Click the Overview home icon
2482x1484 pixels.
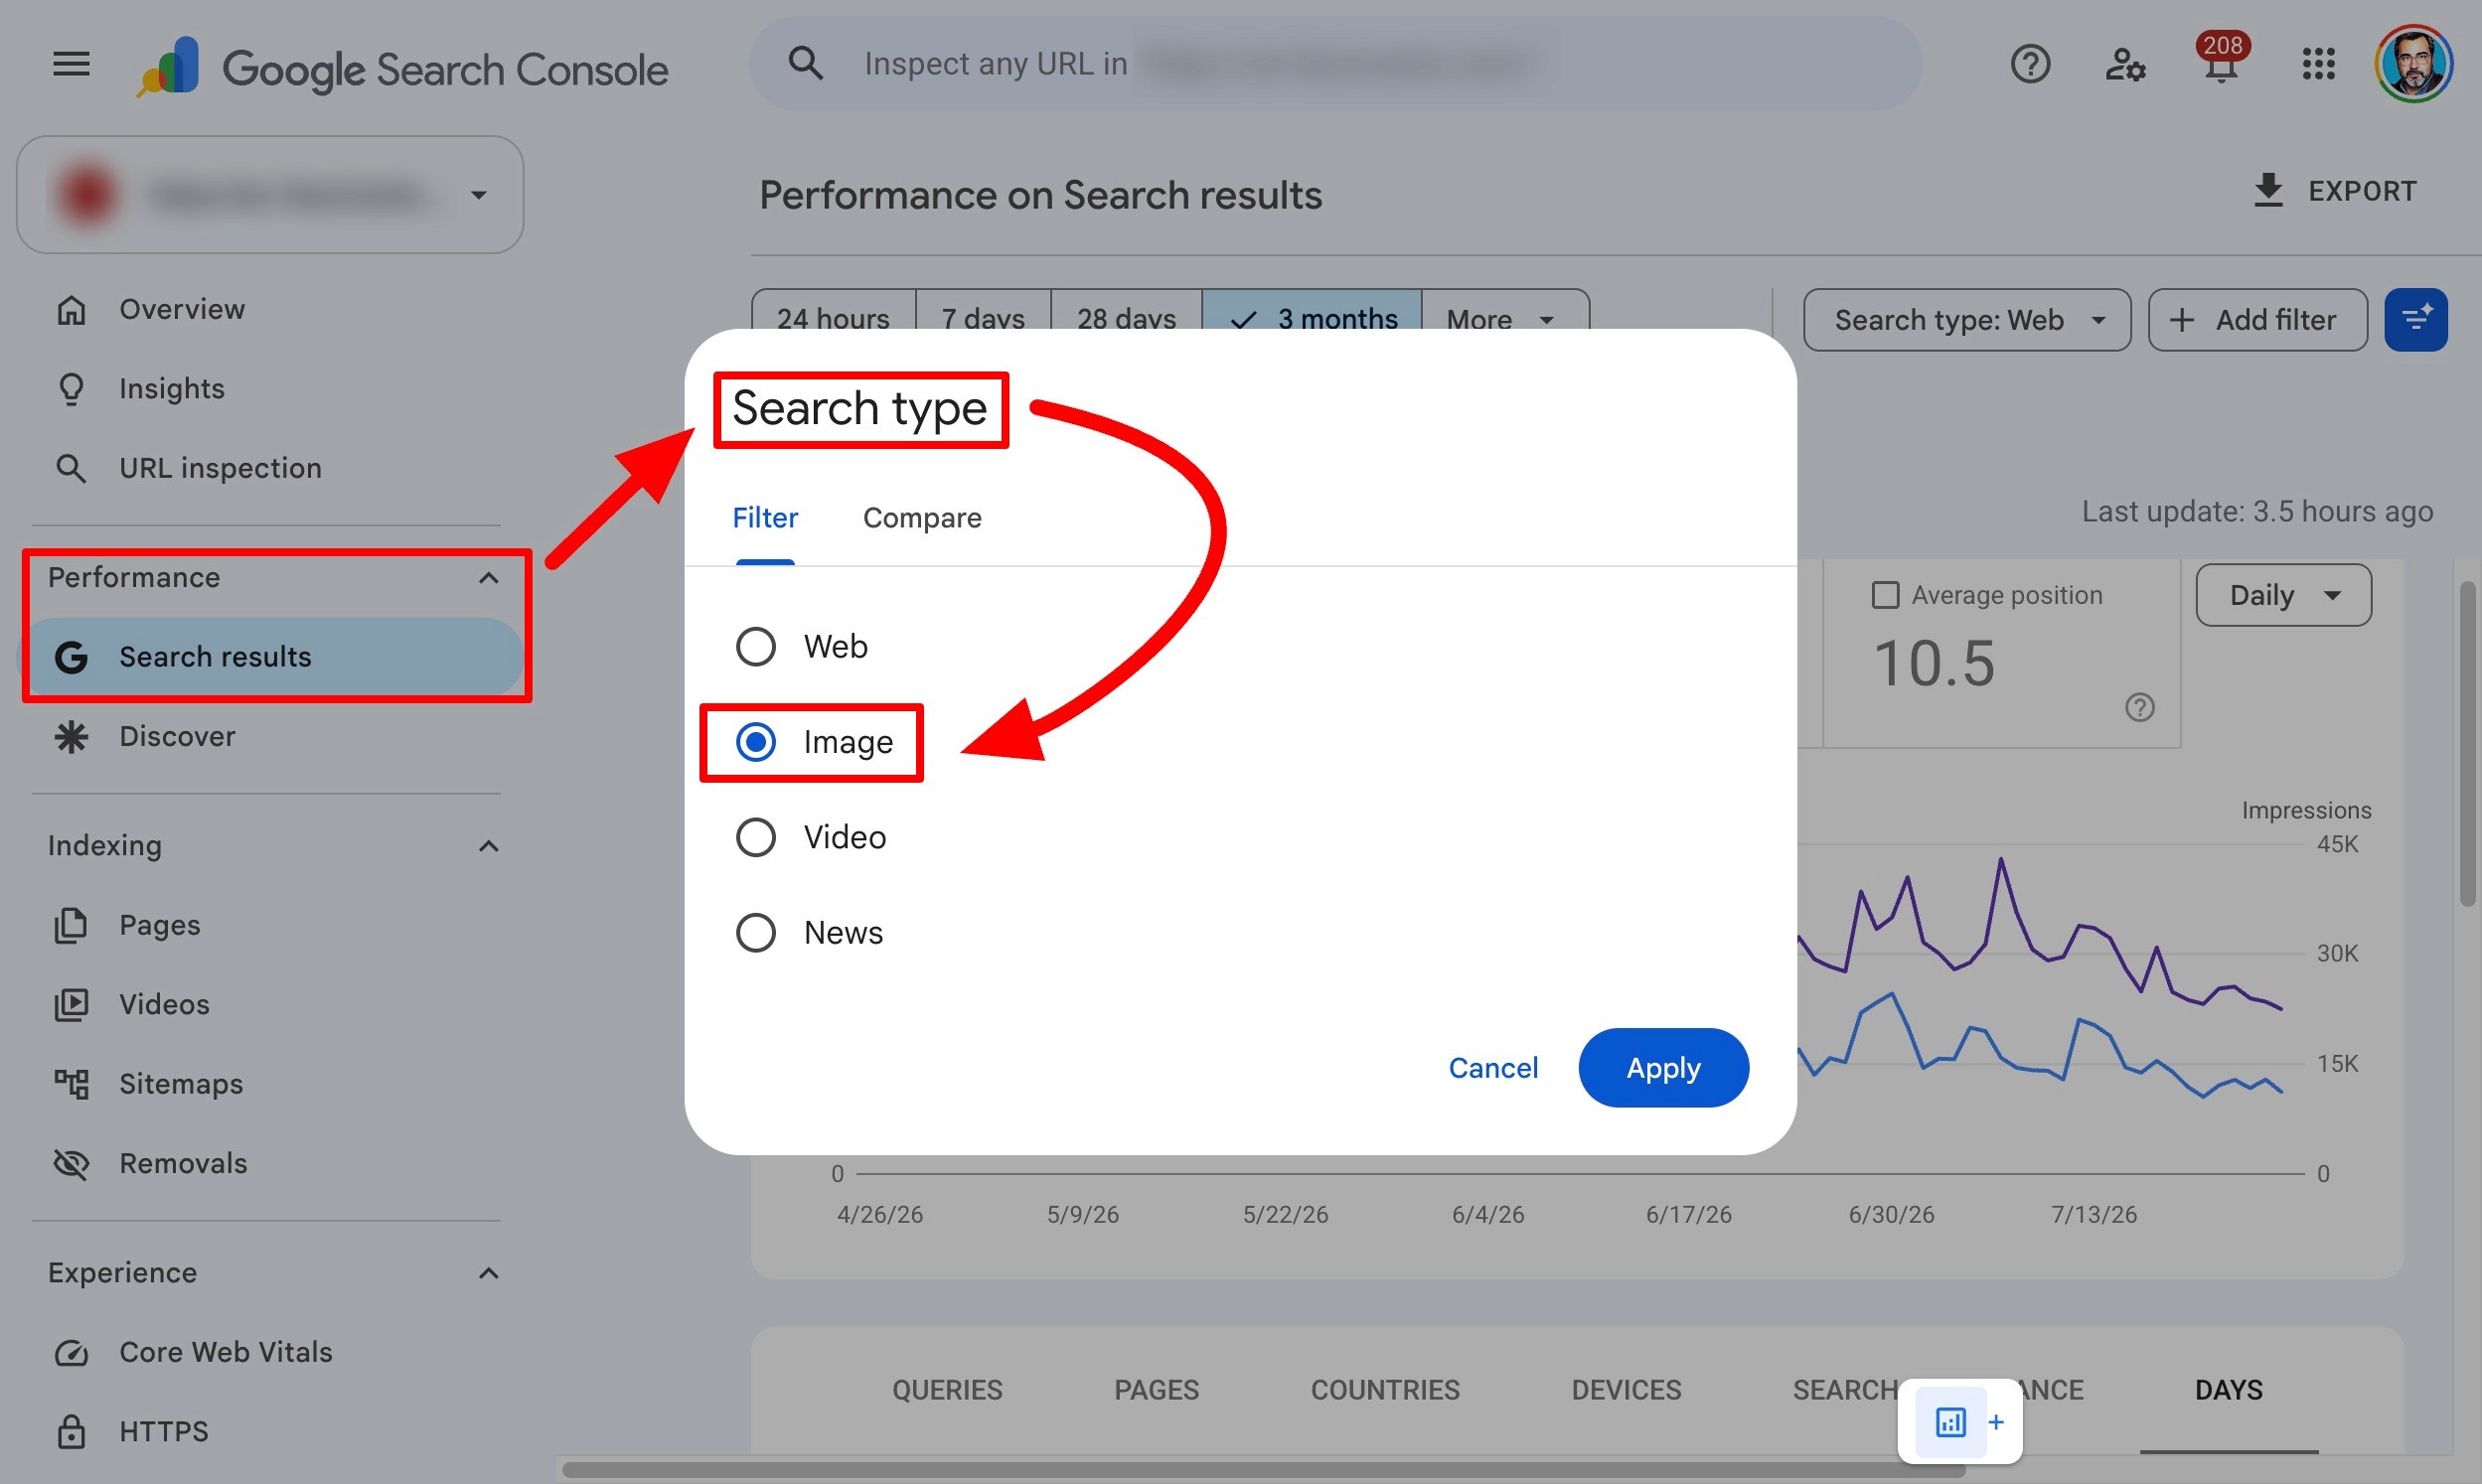[71, 310]
